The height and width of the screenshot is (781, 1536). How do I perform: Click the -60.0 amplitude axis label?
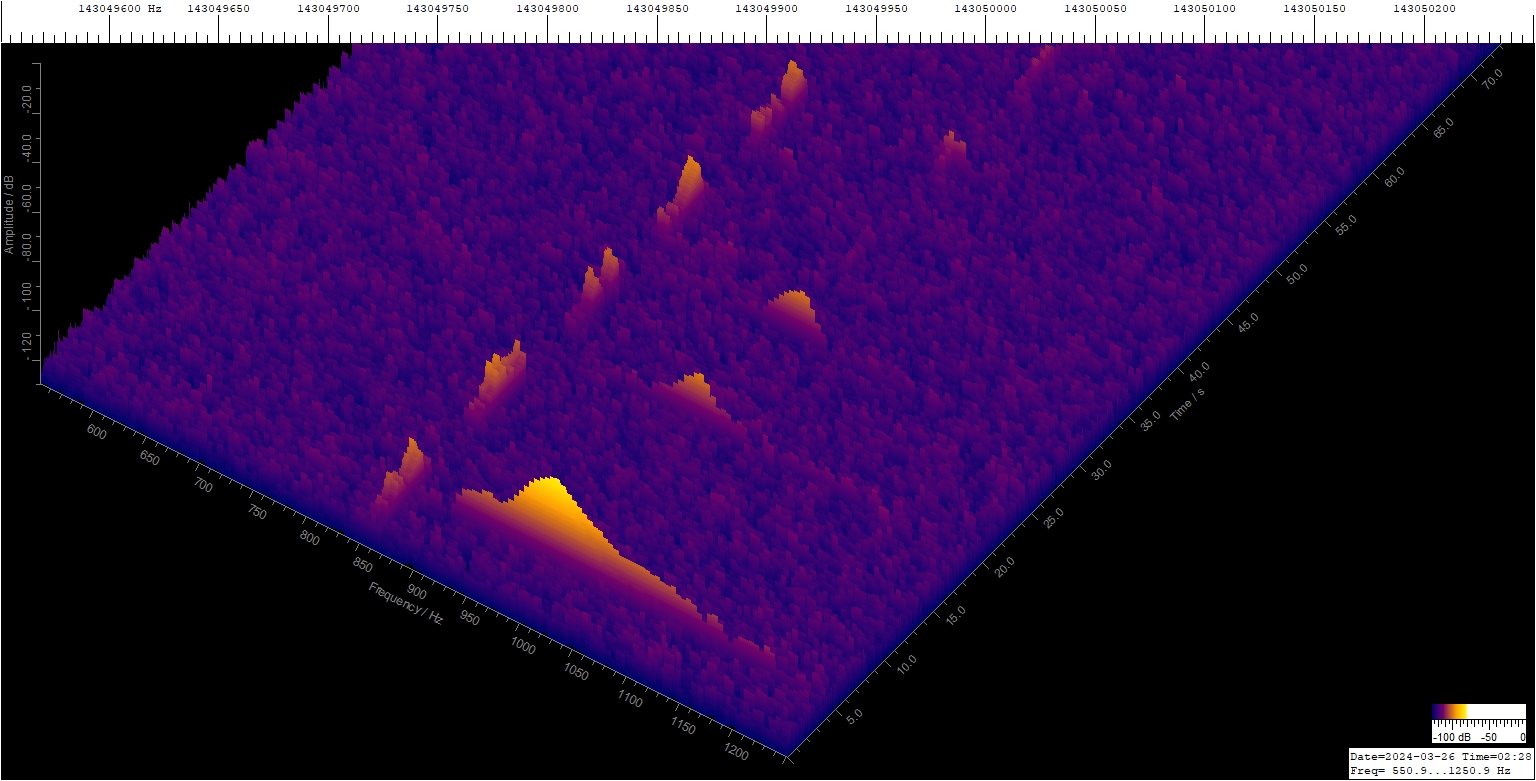[x=27, y=197]
